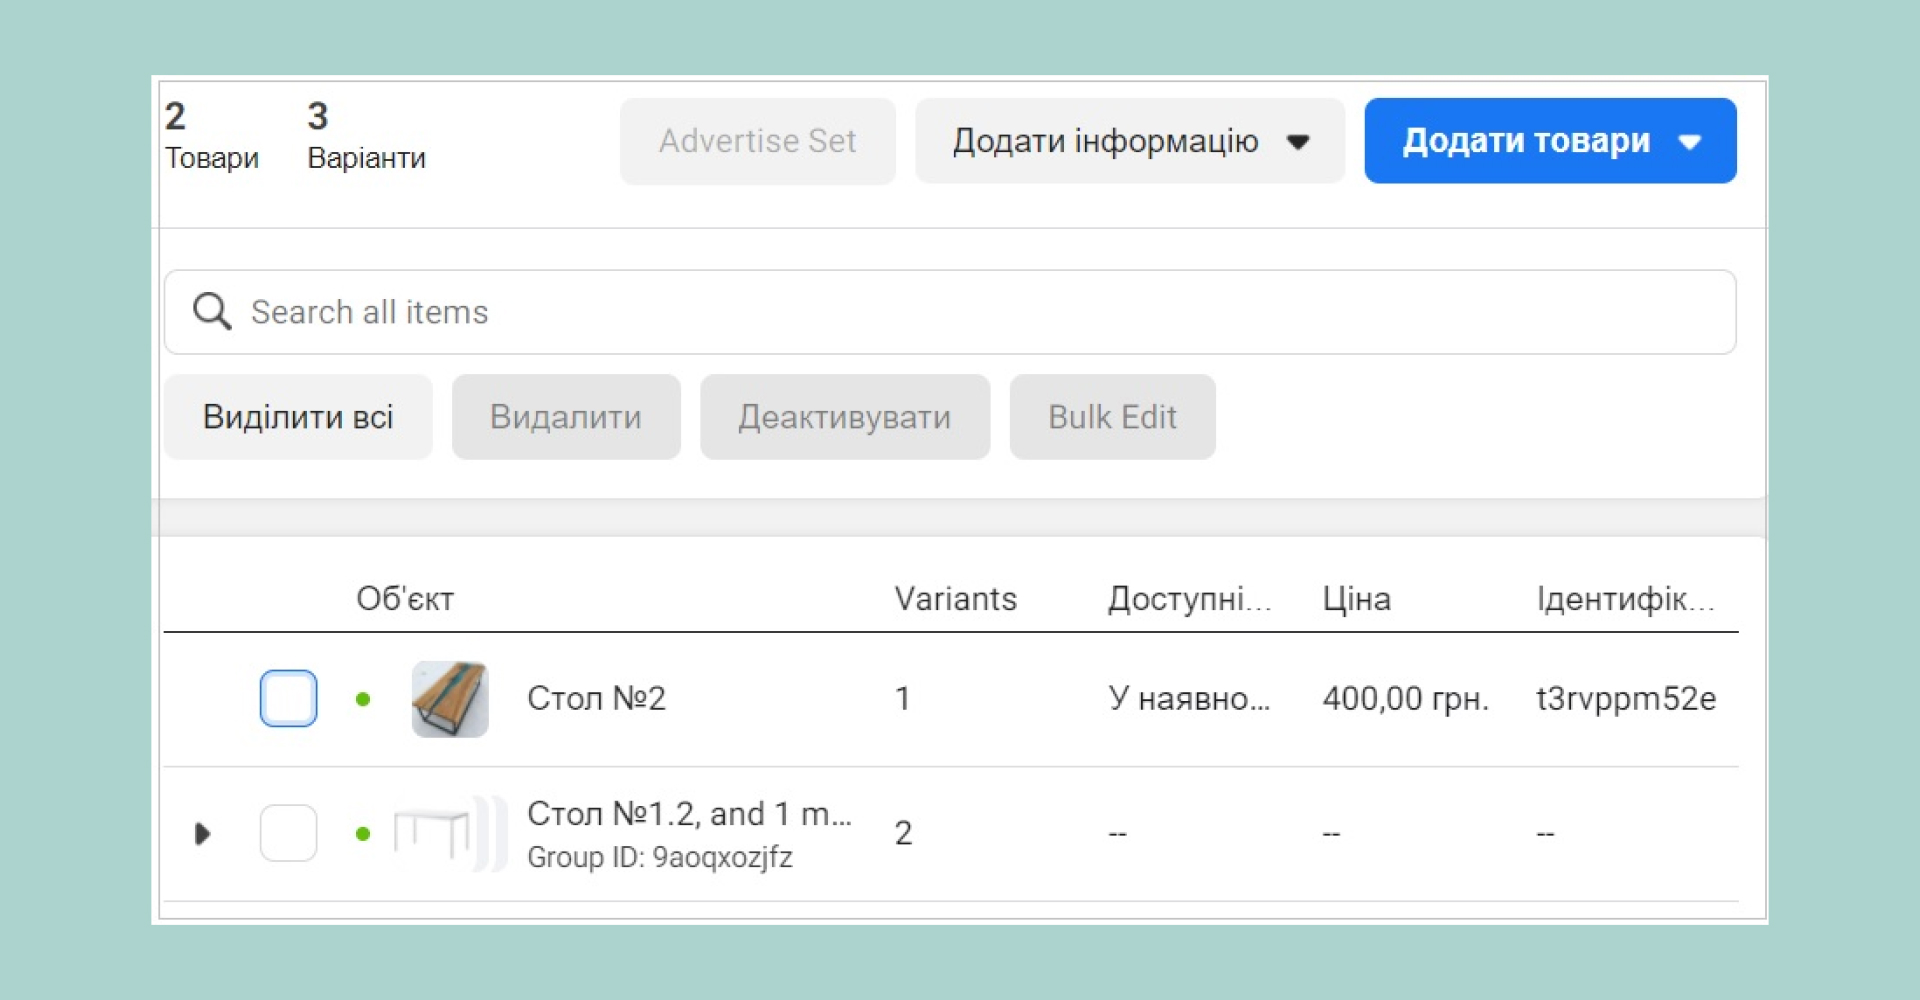
Task: Click the search magnifier icon
Action: pos(212,311)
